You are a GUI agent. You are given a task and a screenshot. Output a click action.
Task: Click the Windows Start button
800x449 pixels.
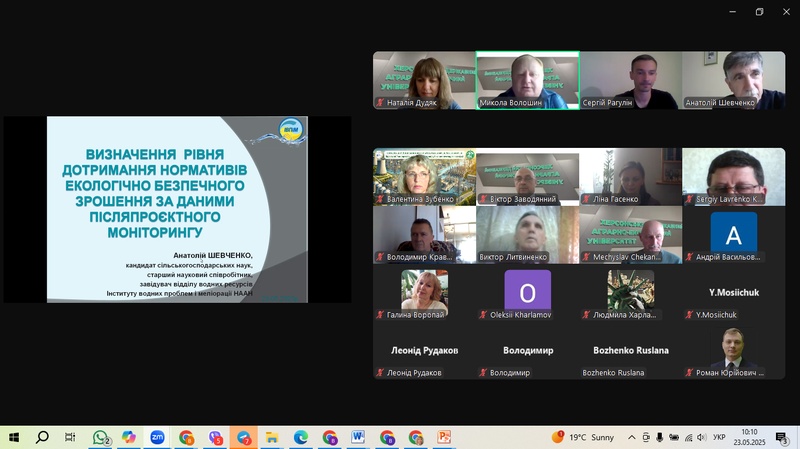(x=14, y=437)
